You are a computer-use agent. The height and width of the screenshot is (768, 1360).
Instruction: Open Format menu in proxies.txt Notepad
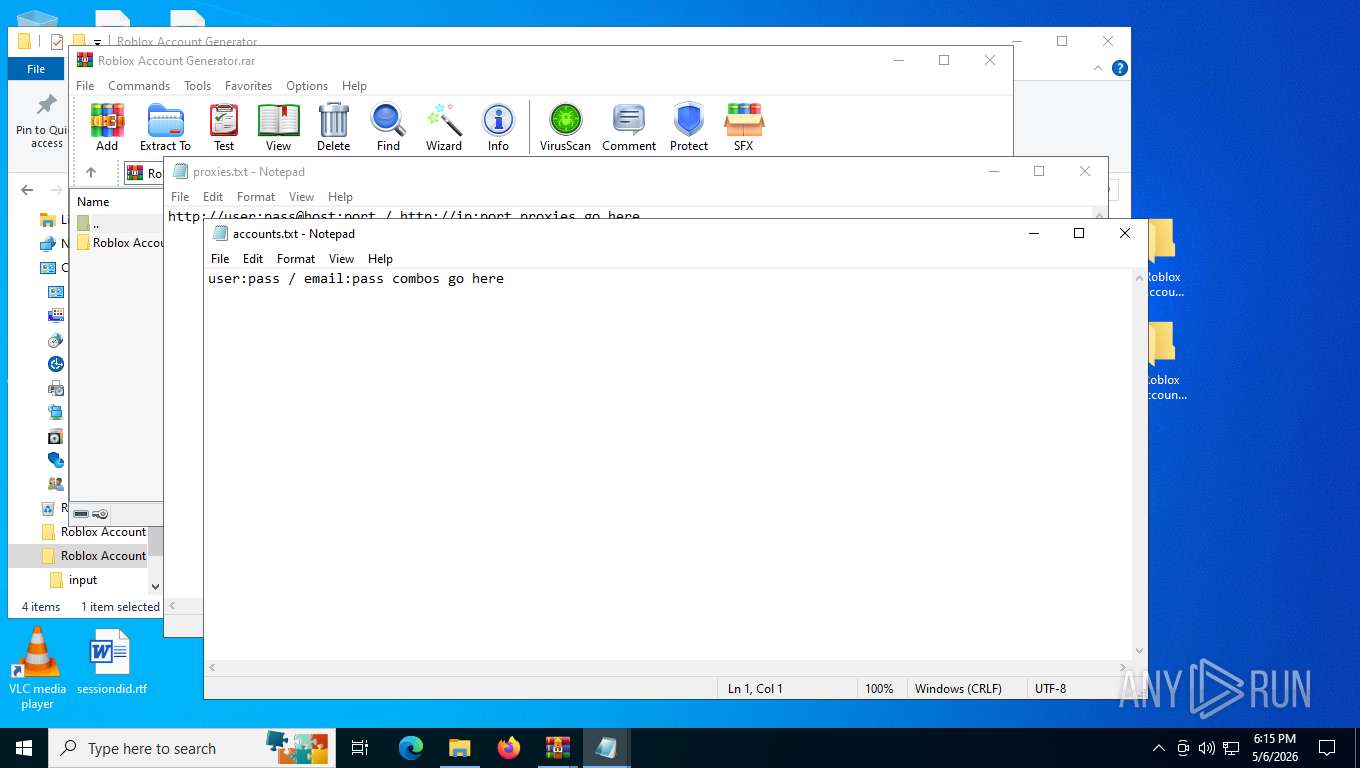click(x=256, y=197)
